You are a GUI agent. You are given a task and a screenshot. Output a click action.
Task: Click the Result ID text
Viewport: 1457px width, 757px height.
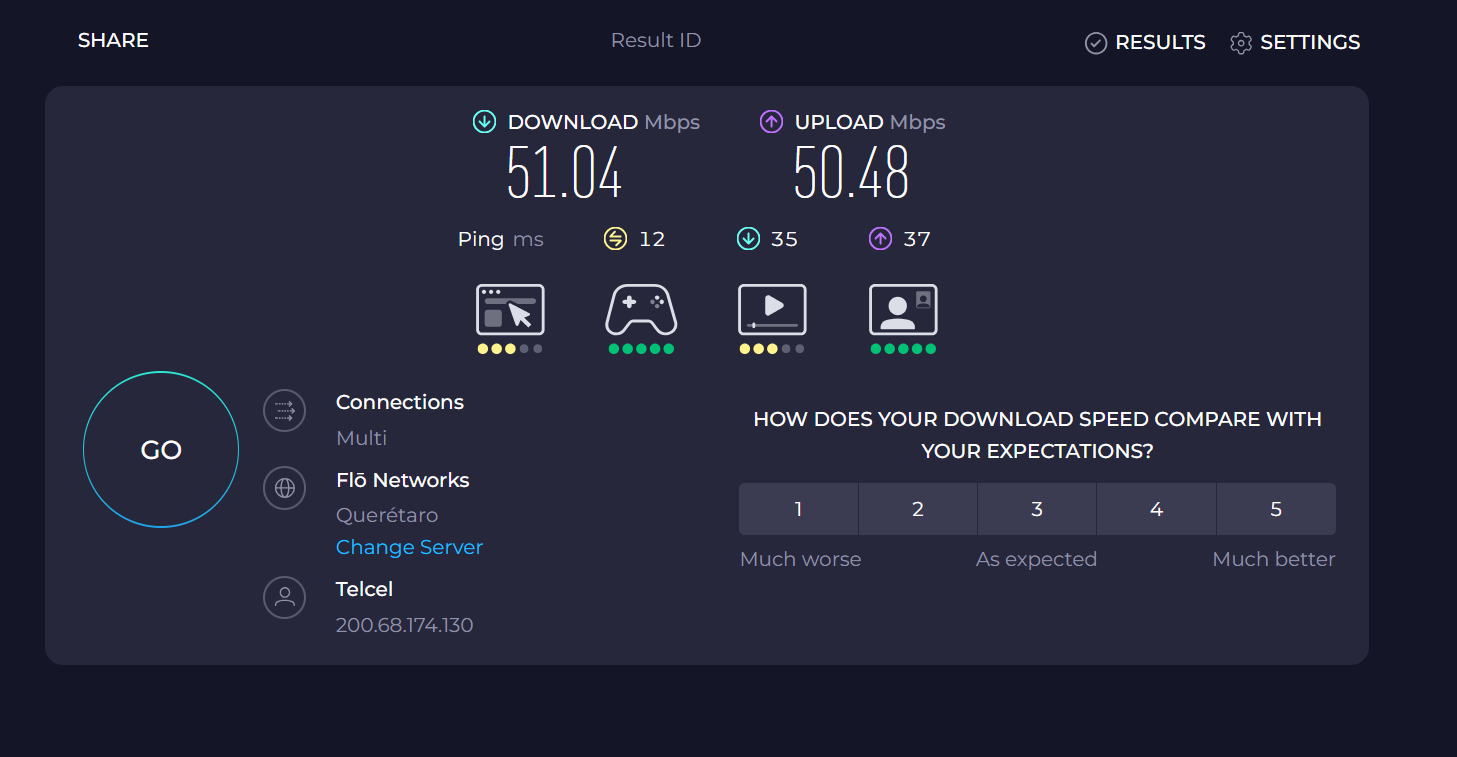(656, 40)
